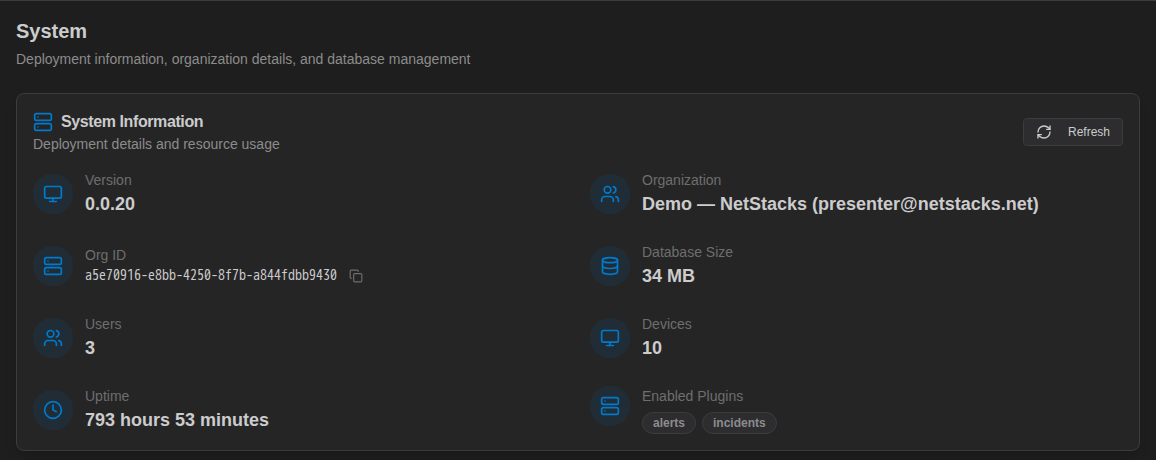Click the Org ID label
Screen dimensions: 1156x460
click(105, 255)
